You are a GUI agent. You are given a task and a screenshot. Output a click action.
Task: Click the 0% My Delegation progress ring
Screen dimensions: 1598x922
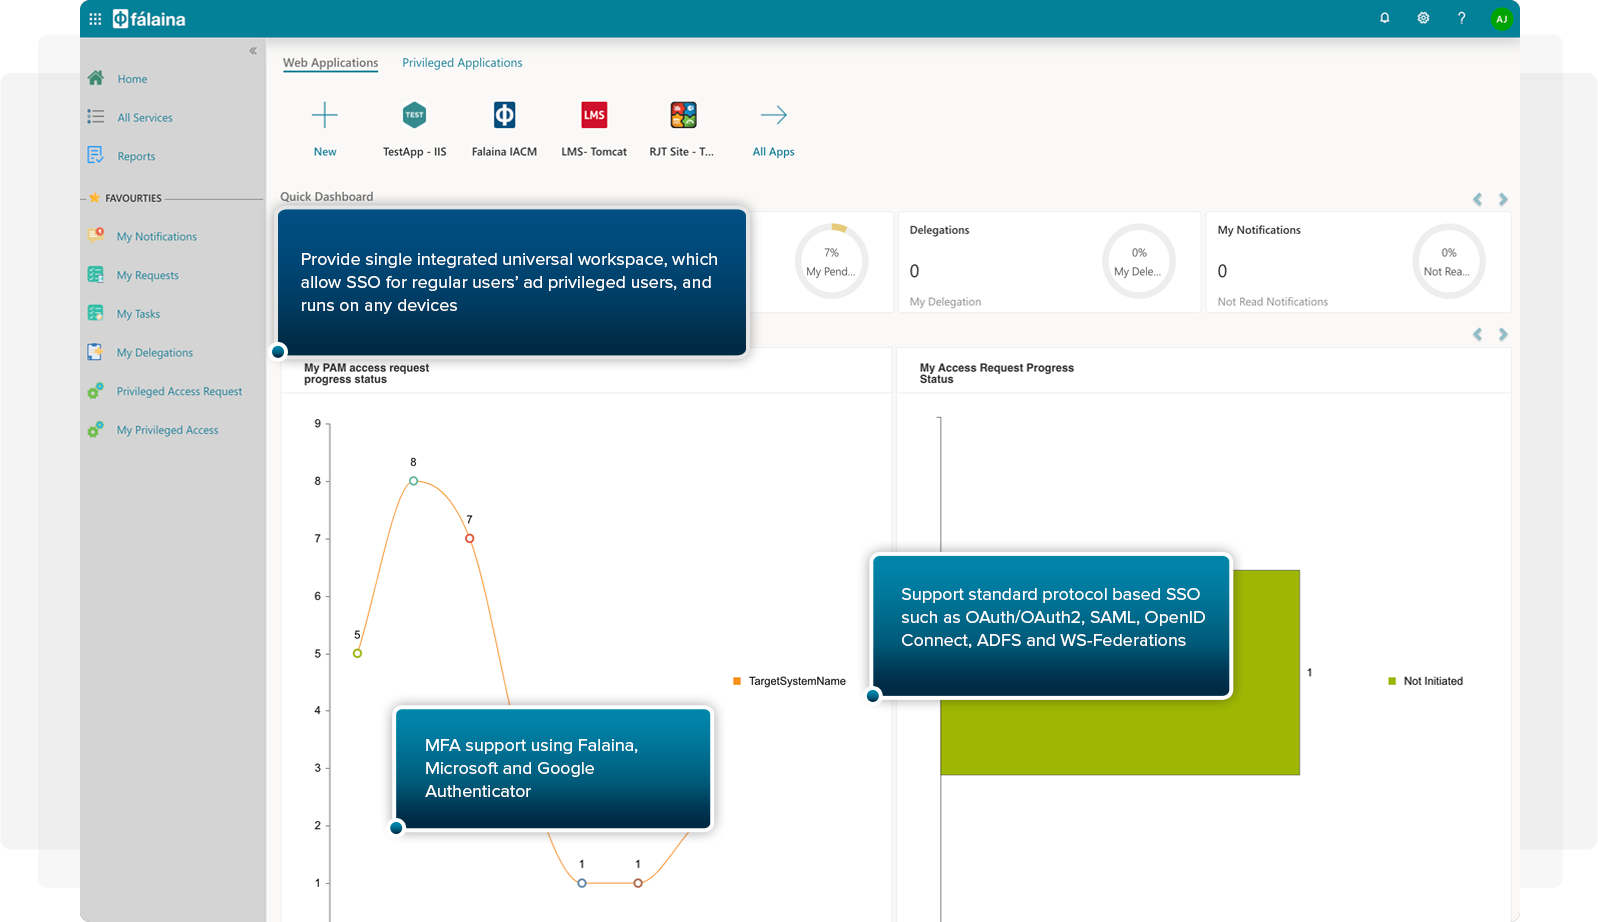1139,261
